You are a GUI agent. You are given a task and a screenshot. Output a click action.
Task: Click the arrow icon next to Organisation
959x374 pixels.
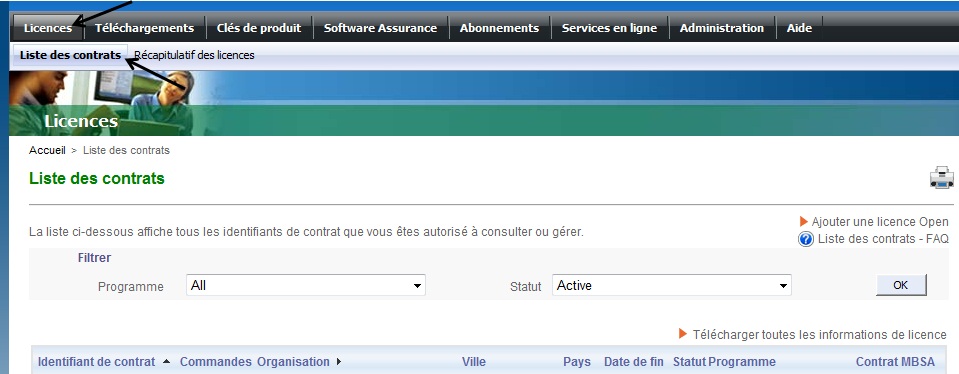coord(338,362)
